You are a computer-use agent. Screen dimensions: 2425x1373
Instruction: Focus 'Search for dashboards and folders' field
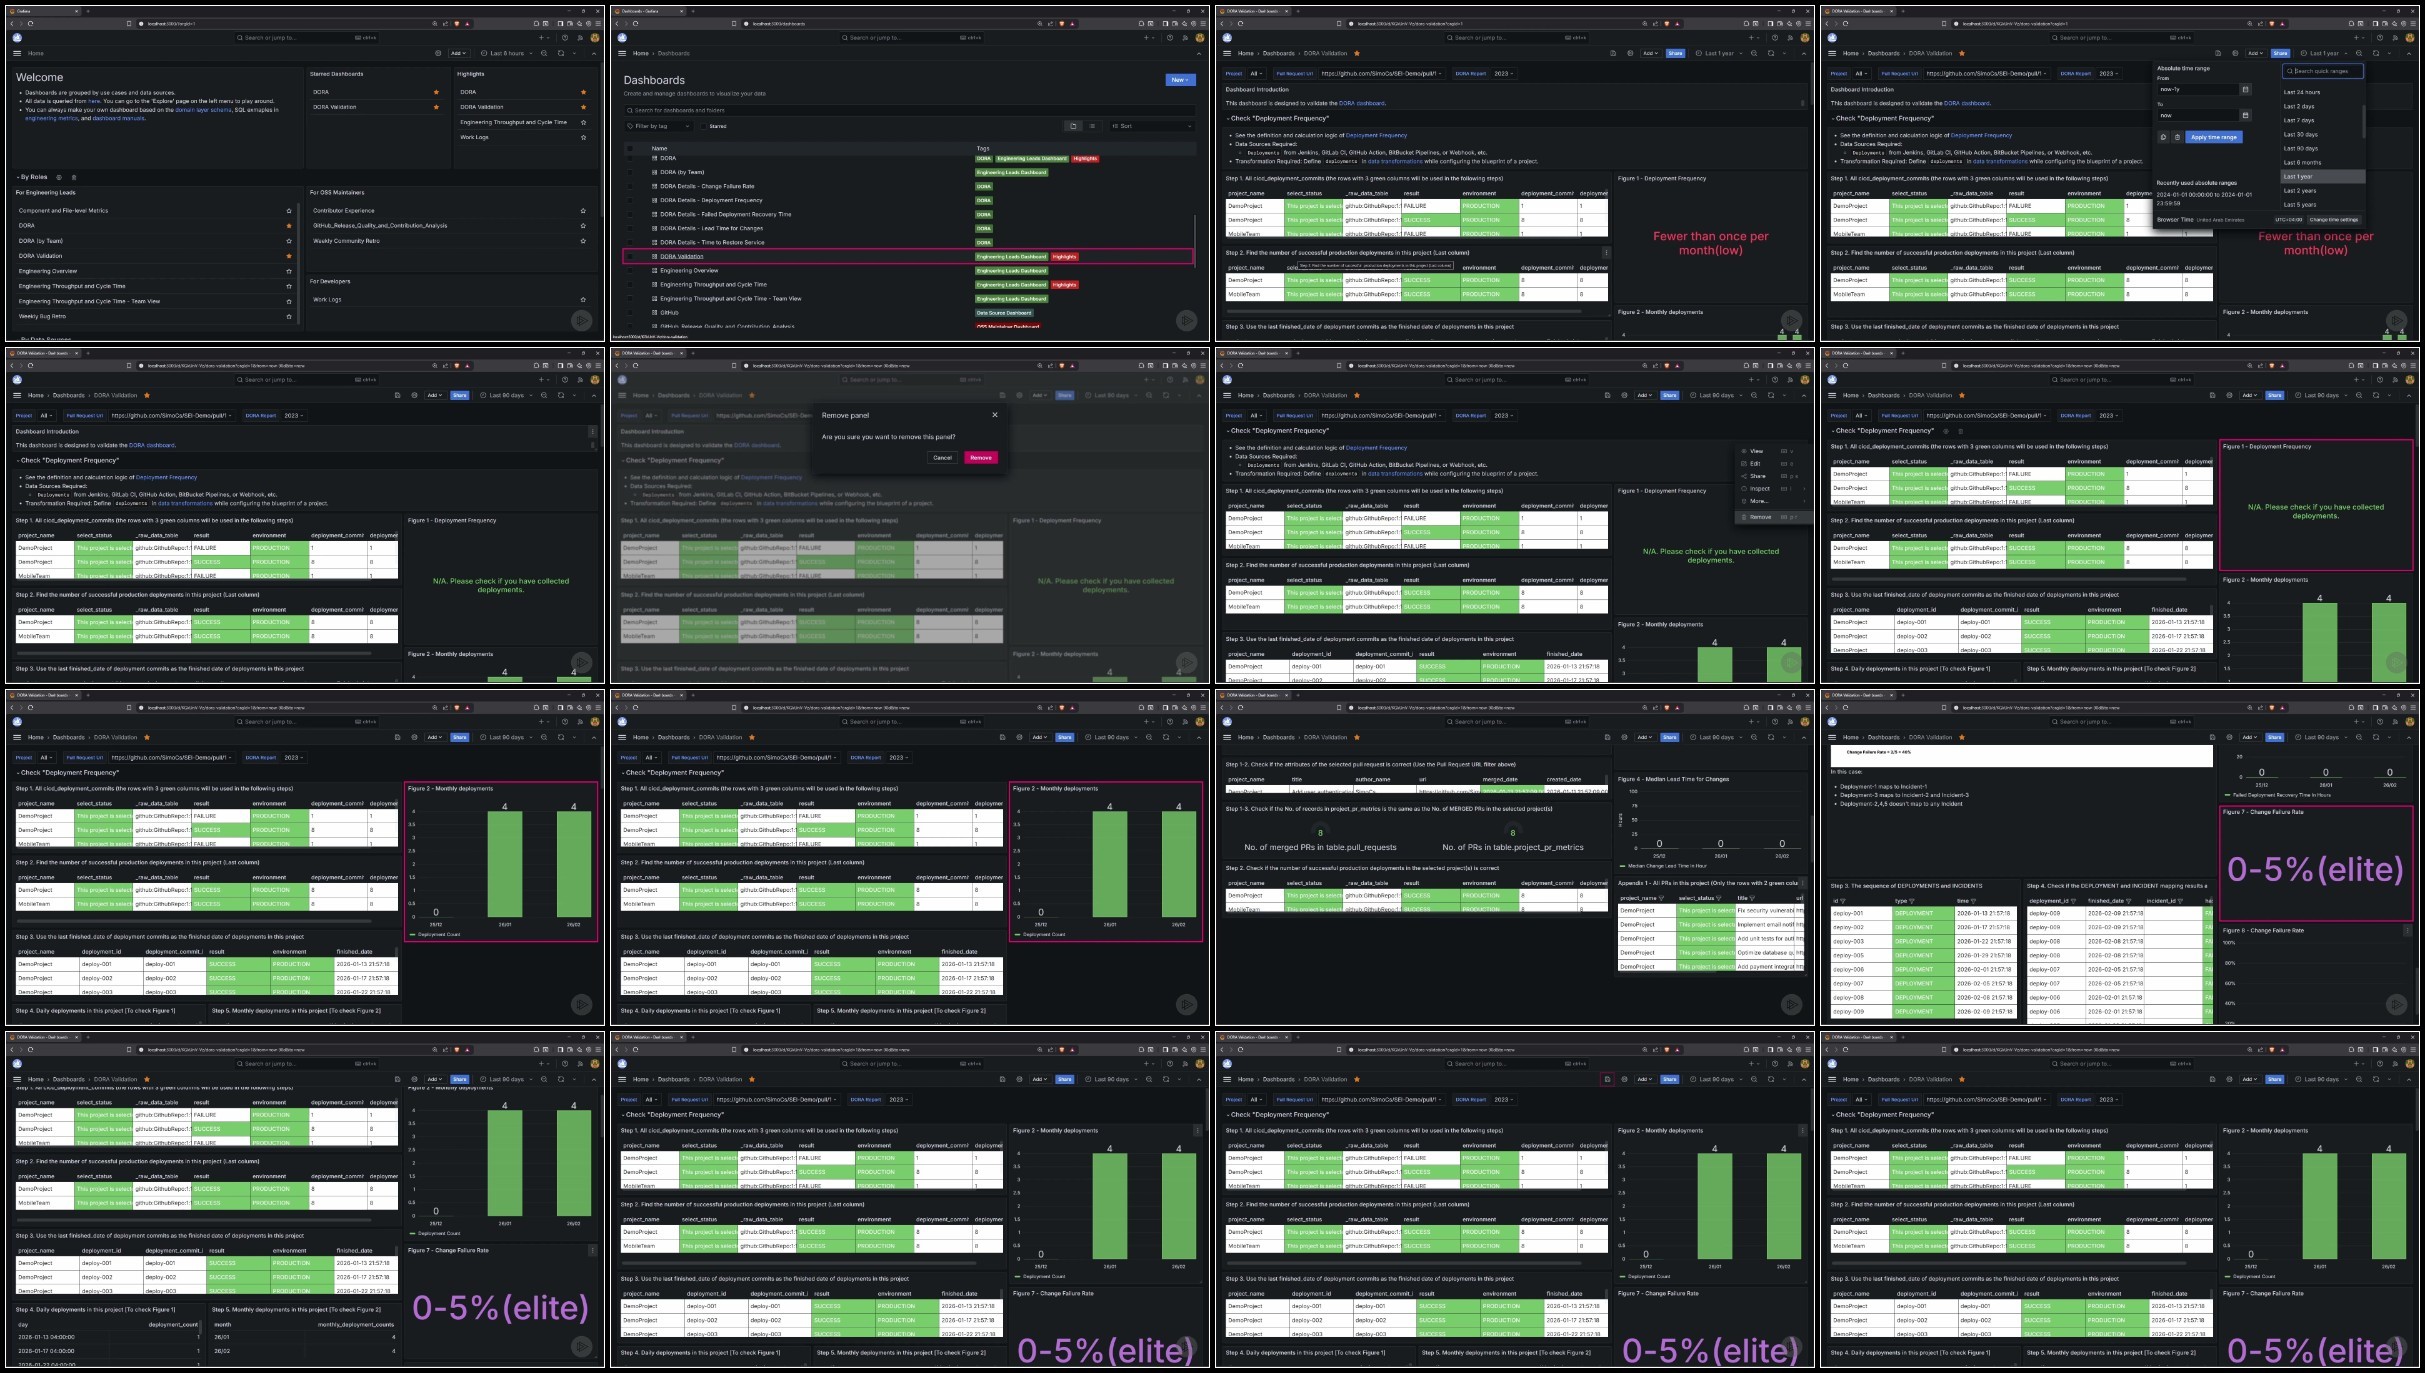(908, 110)
